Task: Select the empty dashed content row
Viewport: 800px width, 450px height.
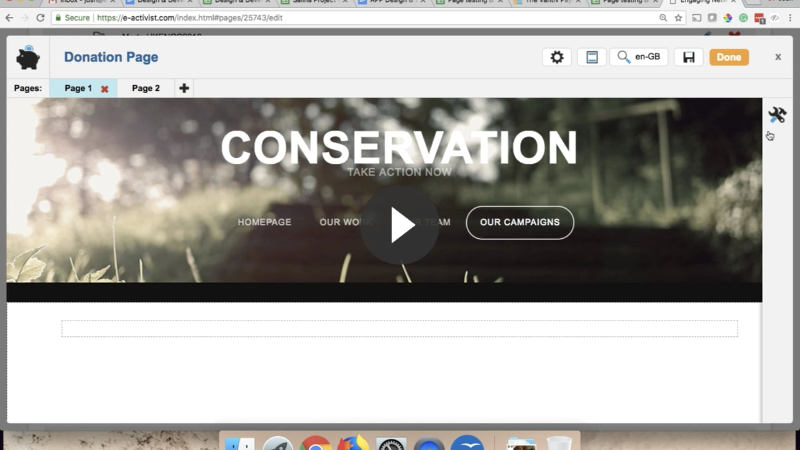Action: click(399, 329)
